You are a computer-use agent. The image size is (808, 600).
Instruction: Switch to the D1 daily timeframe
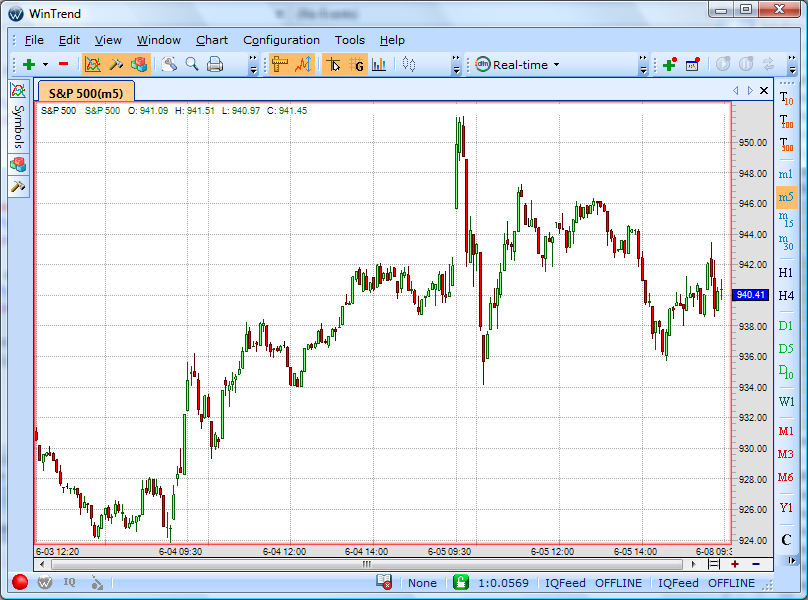point(786,326)
